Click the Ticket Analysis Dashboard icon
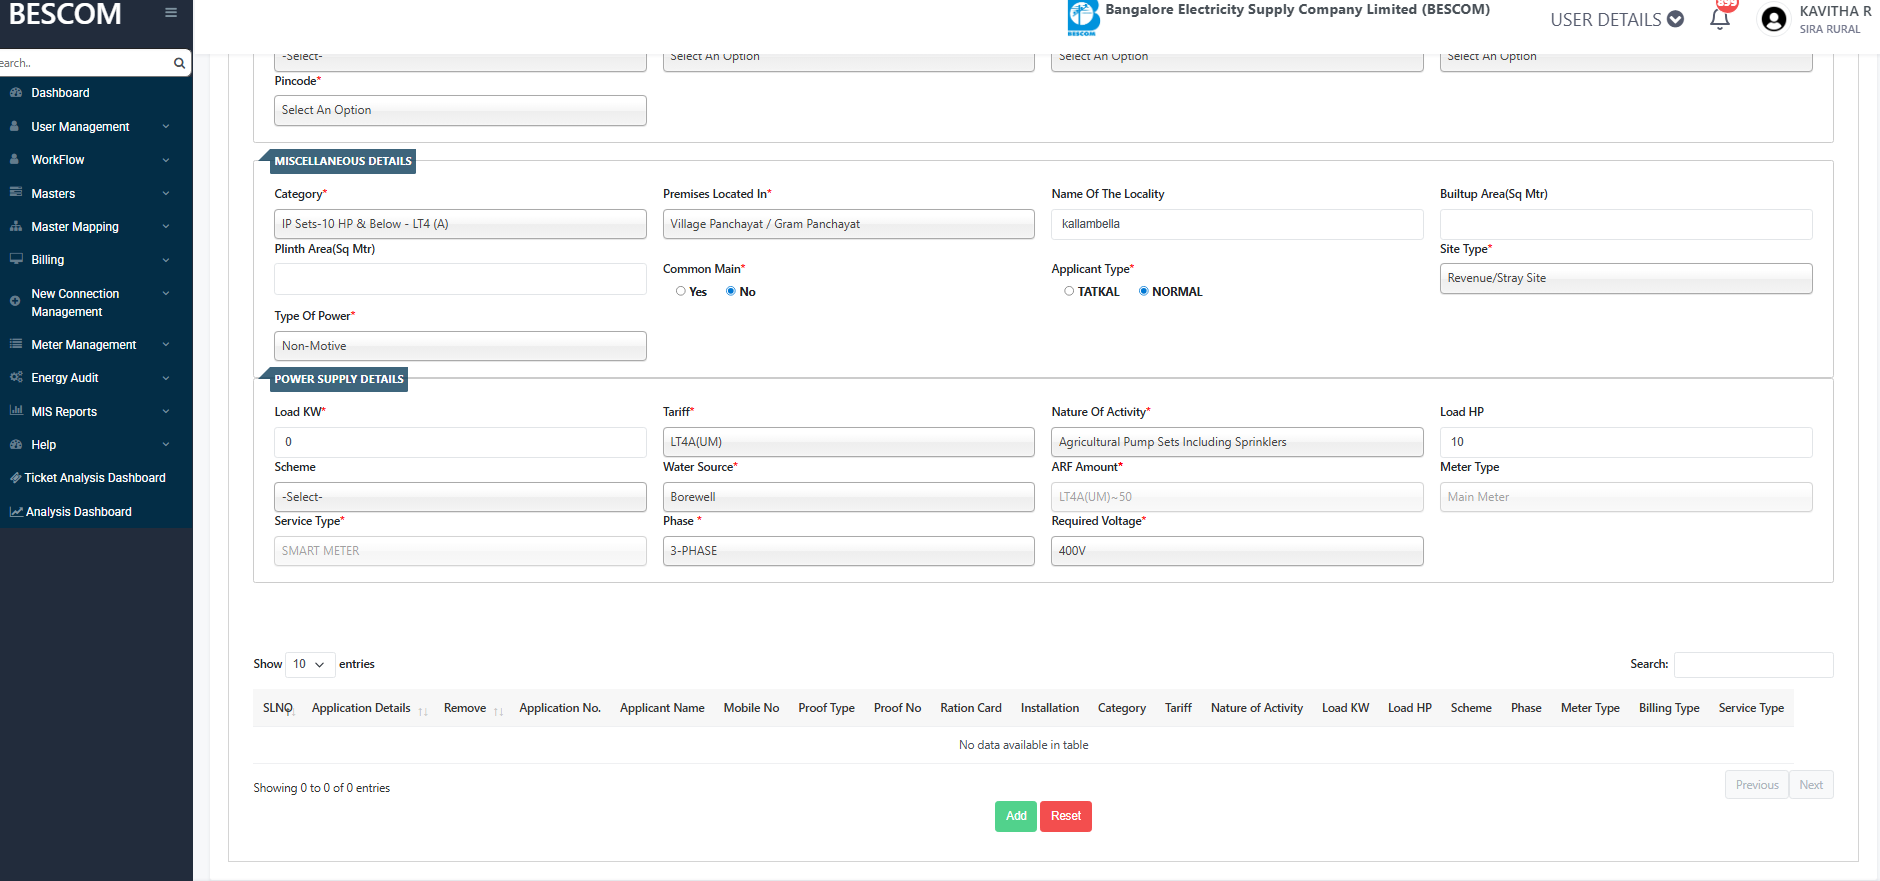 (15, 478)
